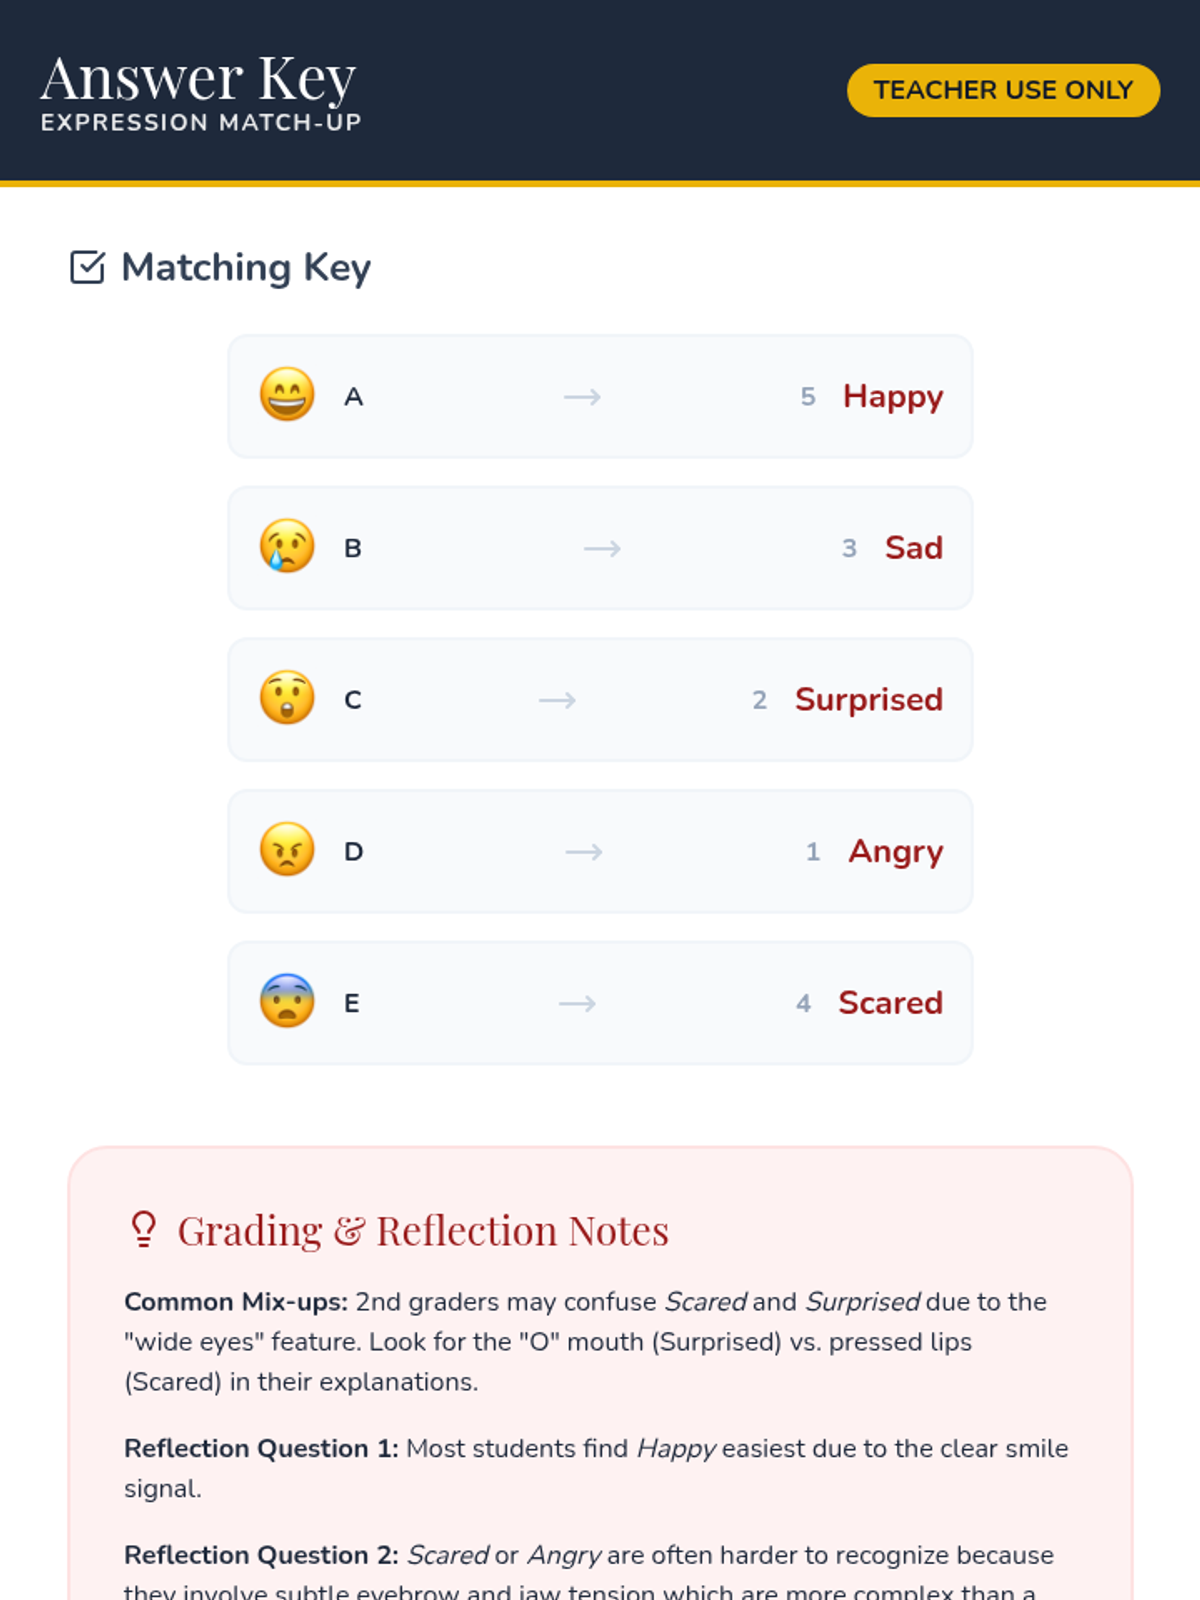Image resolution: width=1200 pixels, height=1600 pixels.
Task: Select the Scared answer label
Action: click(x=891, y=1003)
